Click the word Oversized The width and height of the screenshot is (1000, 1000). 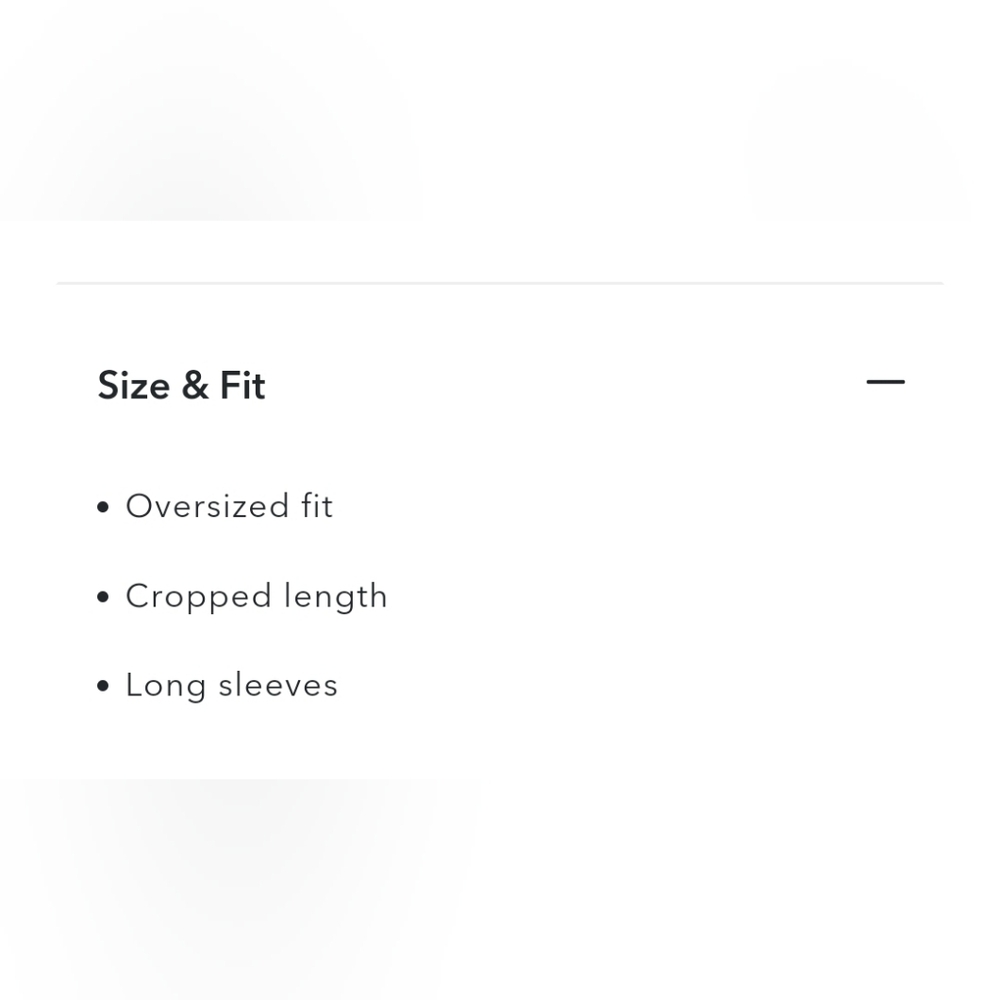point(207,506)
